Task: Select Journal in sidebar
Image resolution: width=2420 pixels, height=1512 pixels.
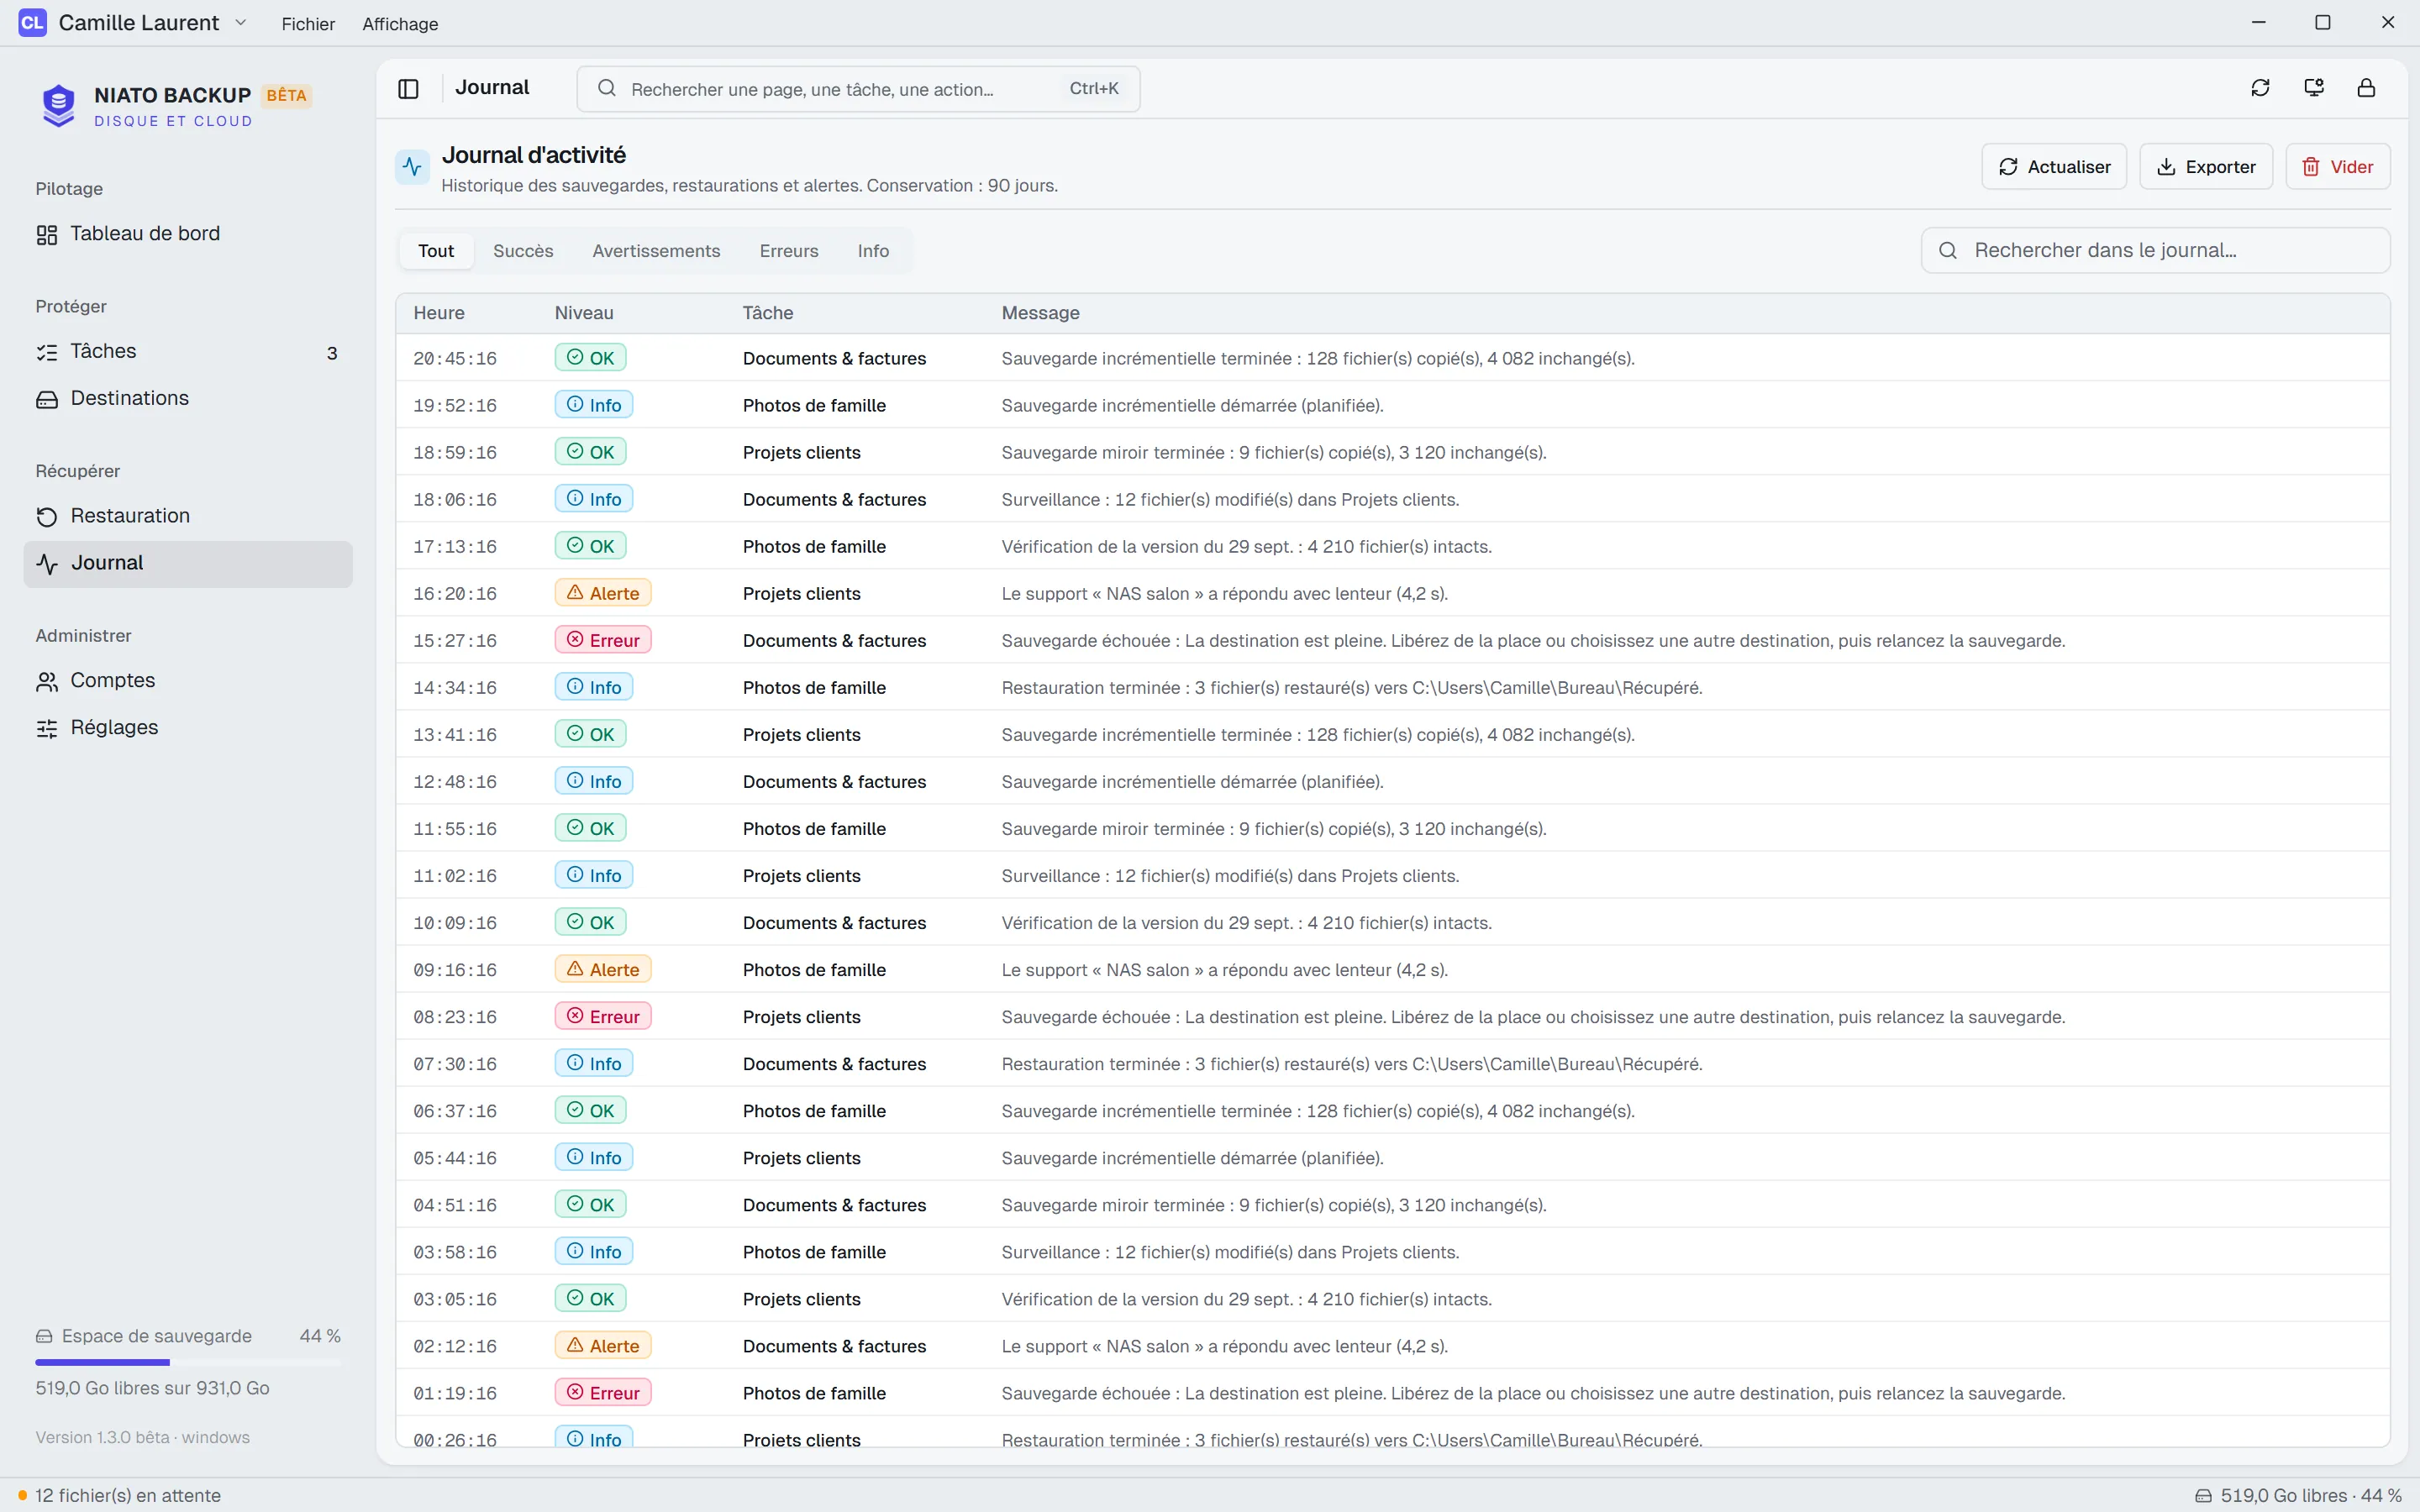Action: [188, 564]
